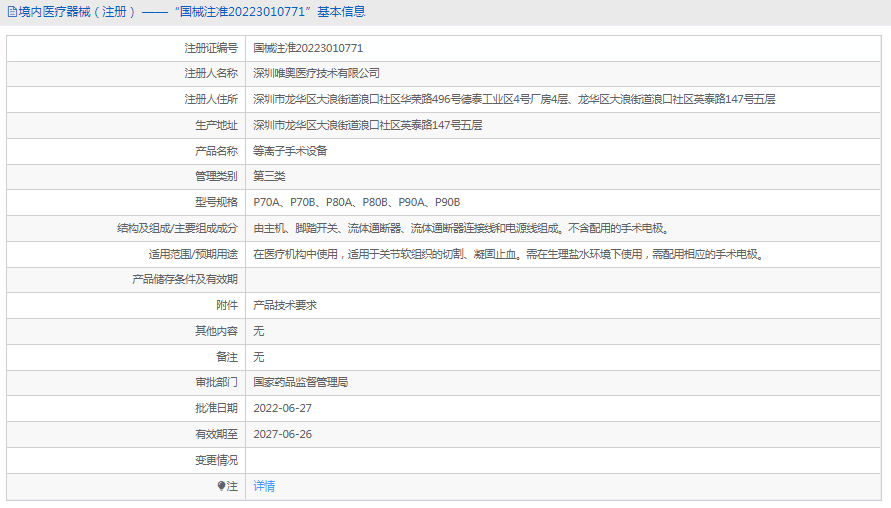The width and height of the screenshot is (891, 508).
Task: Click the expiry date 2027-06-26
Action: tap(283, 434)
